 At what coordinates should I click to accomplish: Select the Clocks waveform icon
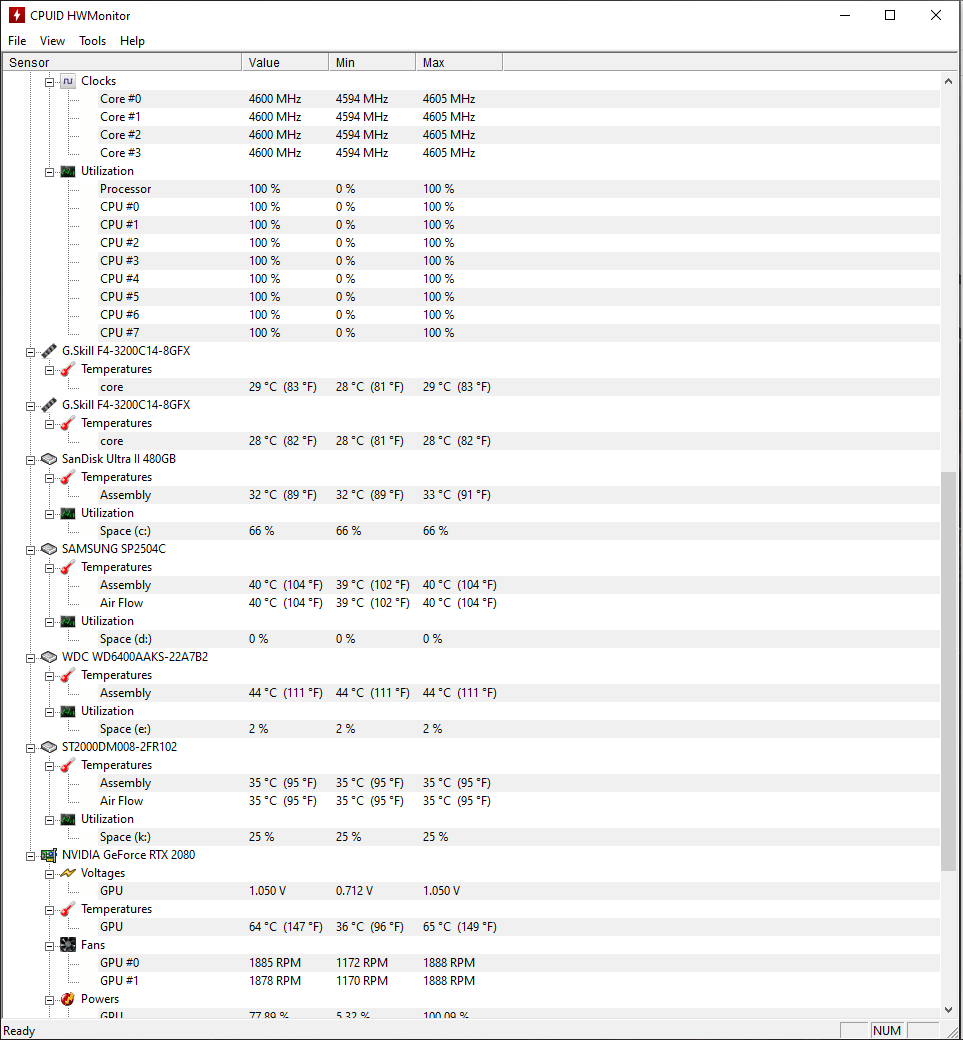[x=68, y=81]
